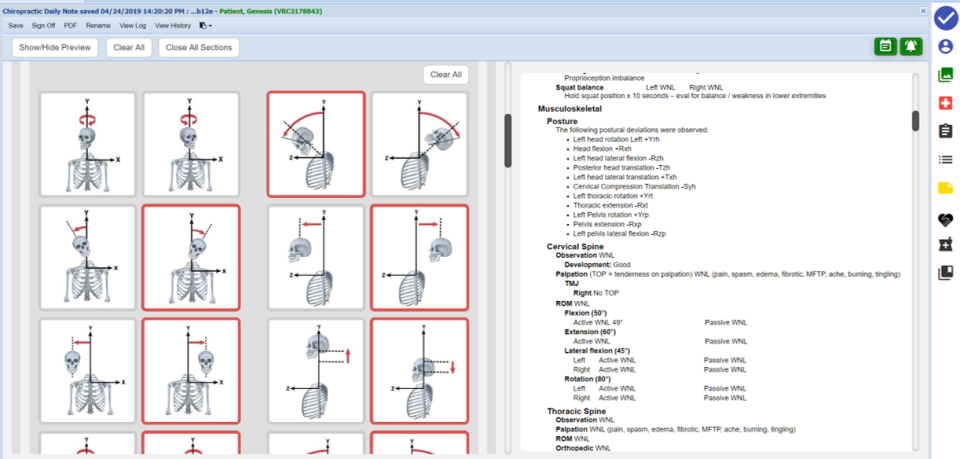Select front-view head lateral translation left-arrow card
Viewport: 960px width, 459px height.
[x=88, y=371]
